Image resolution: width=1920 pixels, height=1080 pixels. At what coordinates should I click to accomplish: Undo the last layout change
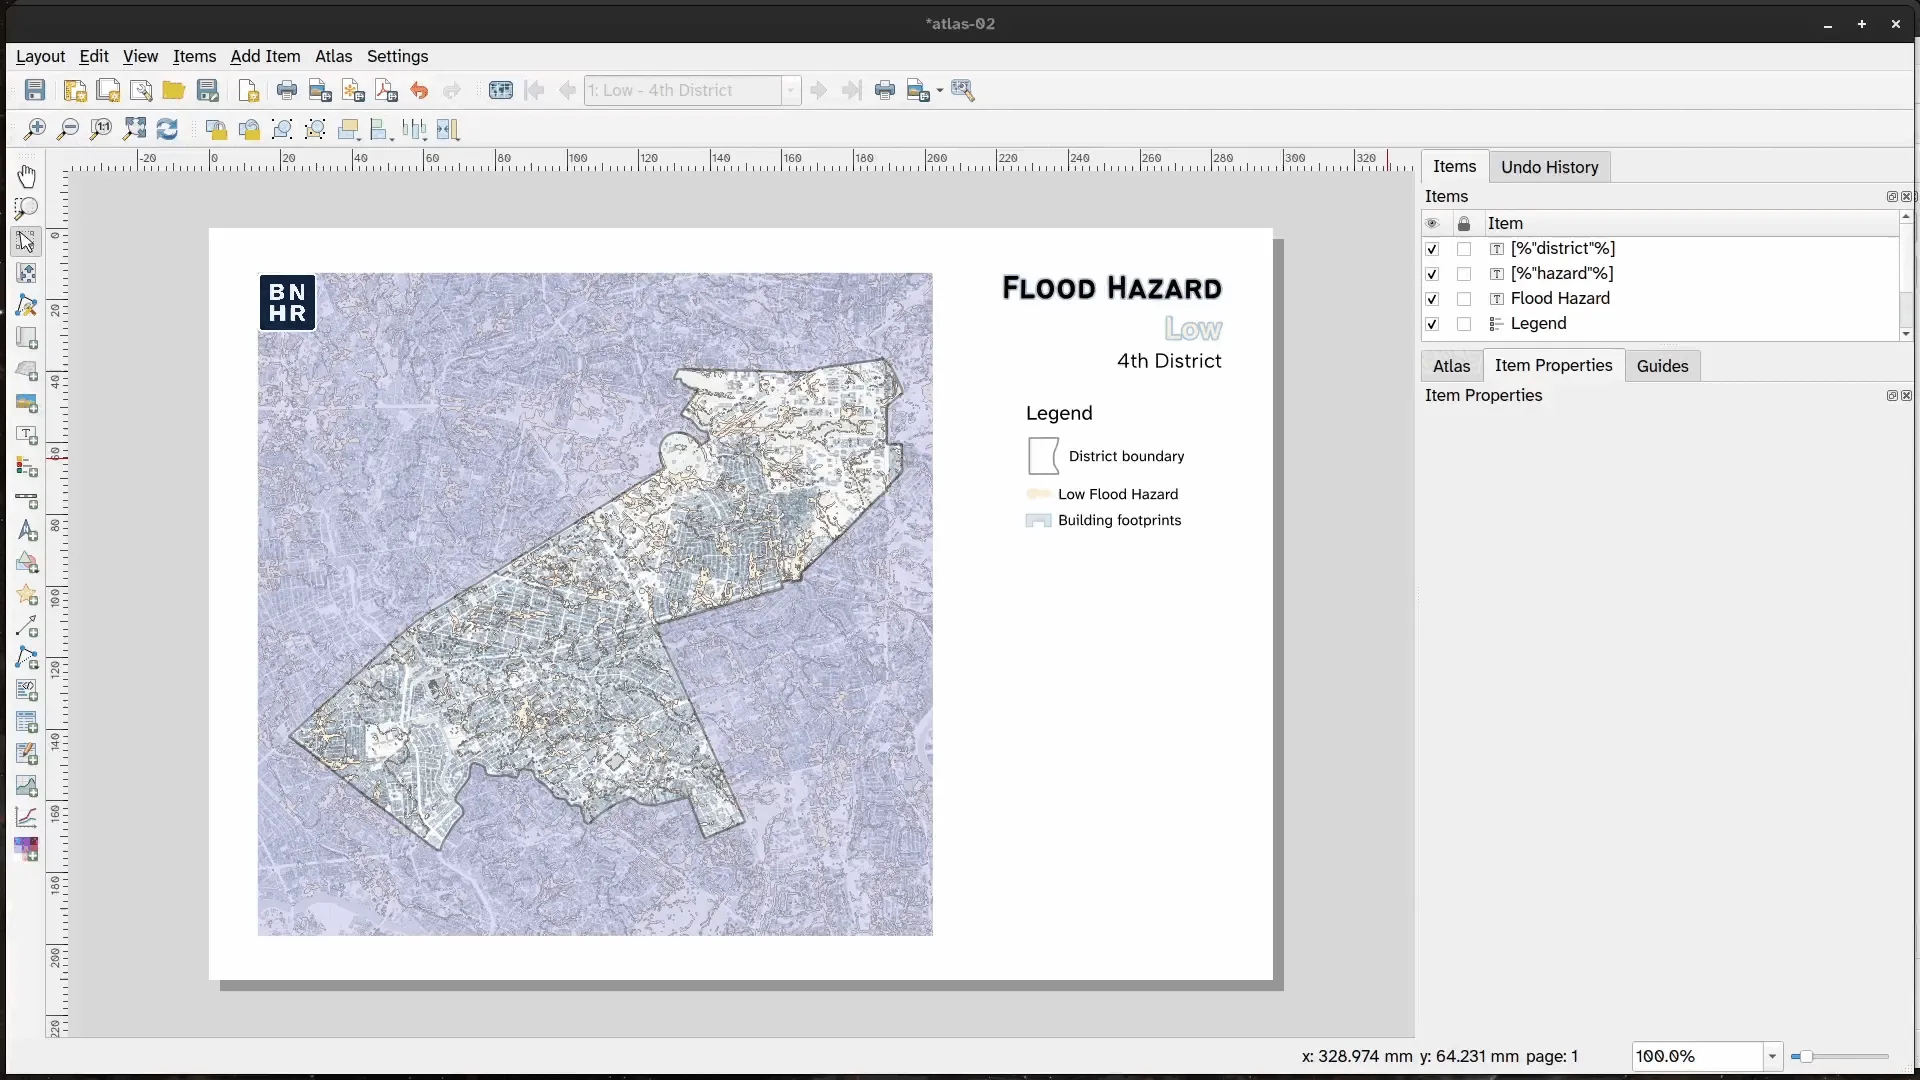pos(420,90)
